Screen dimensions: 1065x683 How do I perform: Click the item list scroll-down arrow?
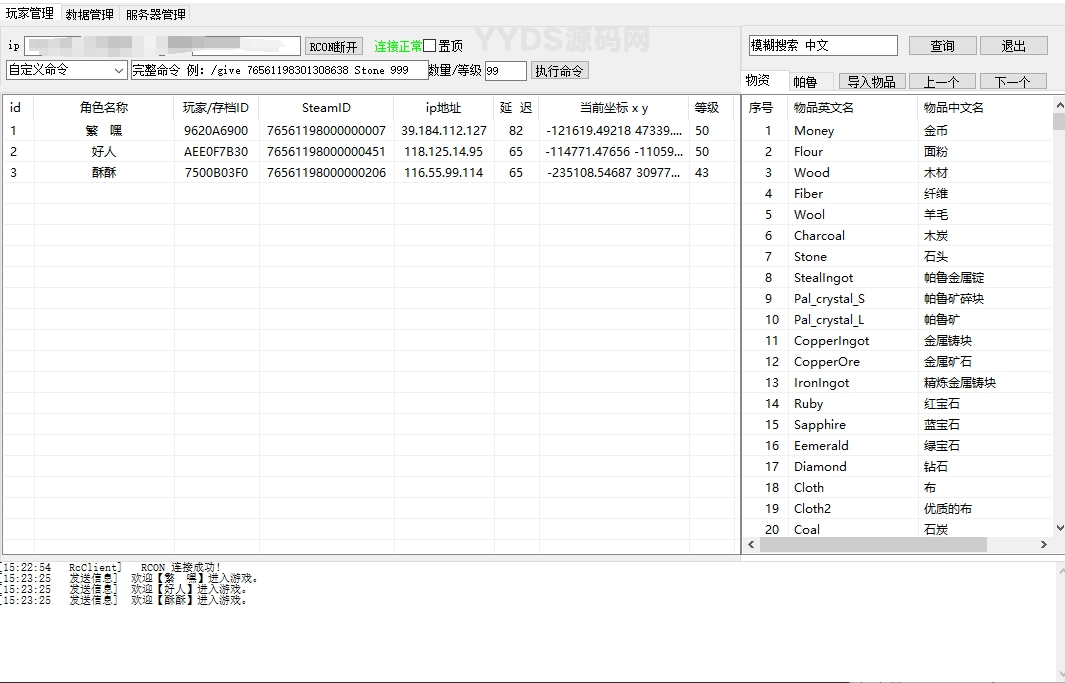(1058, 528)
